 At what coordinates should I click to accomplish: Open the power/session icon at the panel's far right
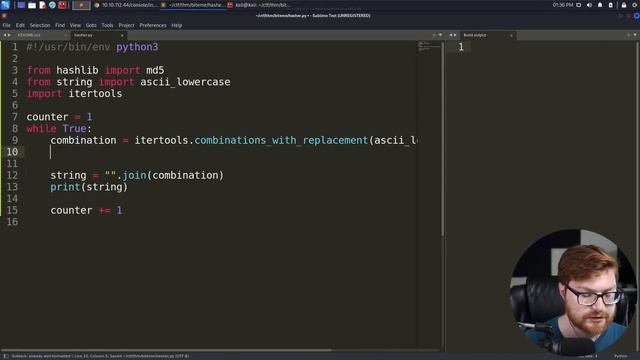coord(635,5)
